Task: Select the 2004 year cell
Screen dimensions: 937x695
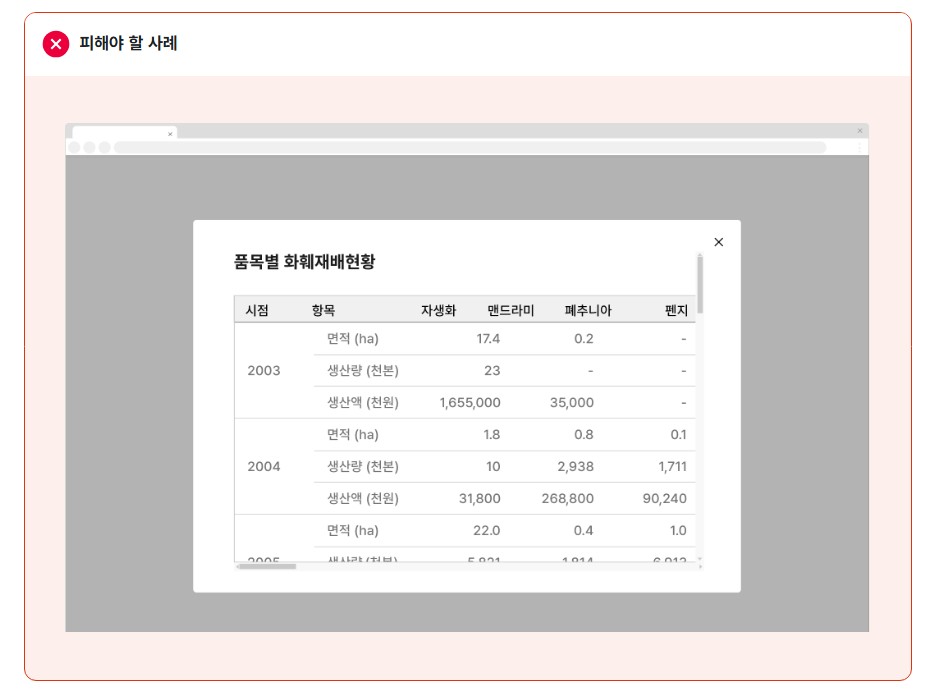Action: (x=264, y=466)
